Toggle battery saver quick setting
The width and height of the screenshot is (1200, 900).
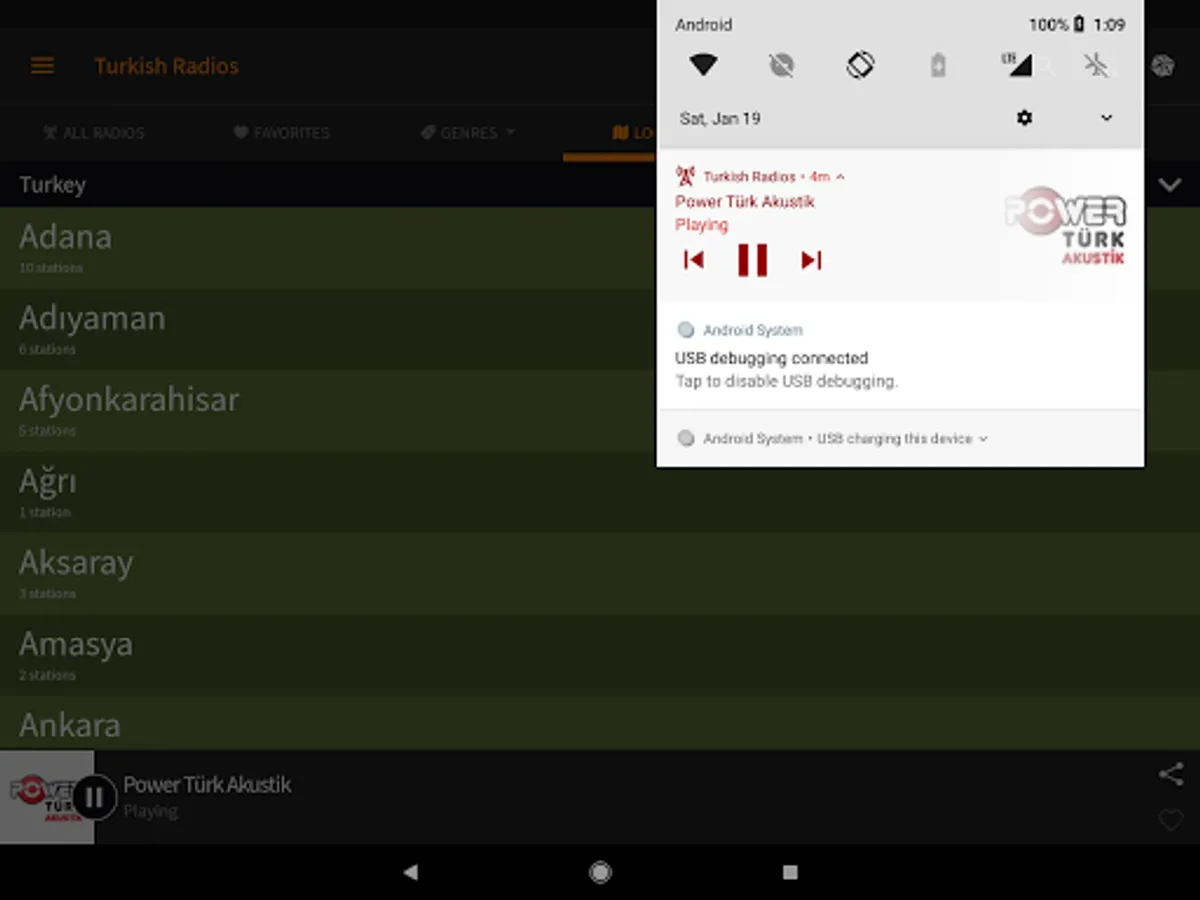click(x=938, y=65)
